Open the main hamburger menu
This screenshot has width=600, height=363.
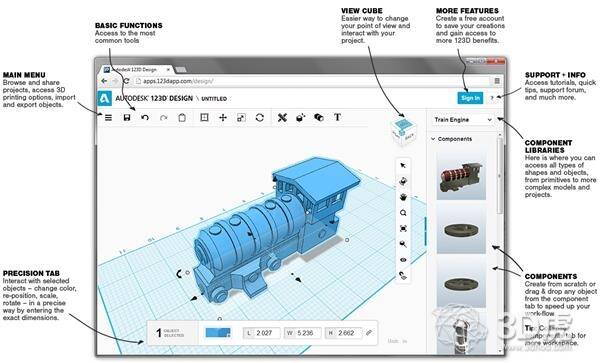point(108,117)
